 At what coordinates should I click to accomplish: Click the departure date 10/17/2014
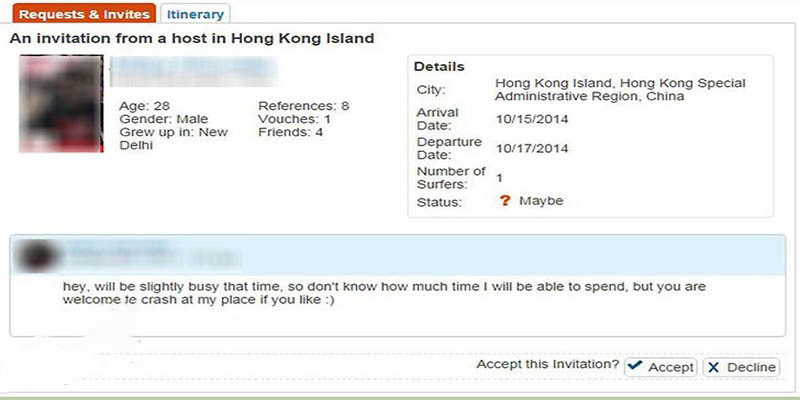(x=532, y=148)
